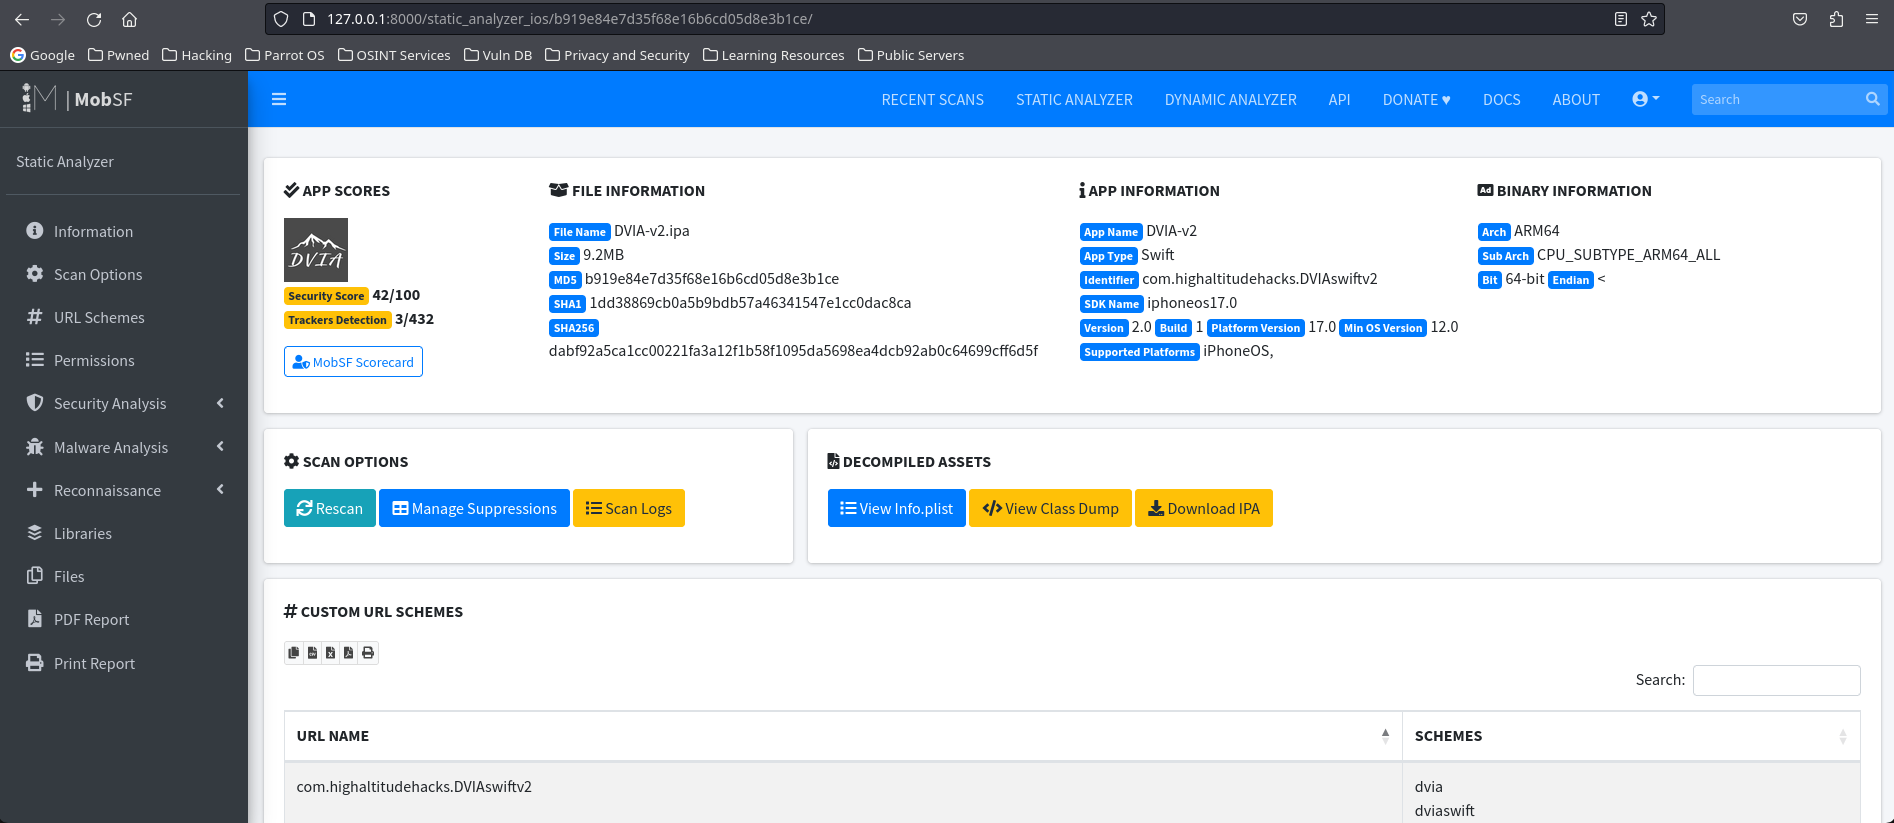The image size is (1894, 823).
Task: Open DYNAMIC ANALYZER in the top navbar
Action: pos(1230,99)
